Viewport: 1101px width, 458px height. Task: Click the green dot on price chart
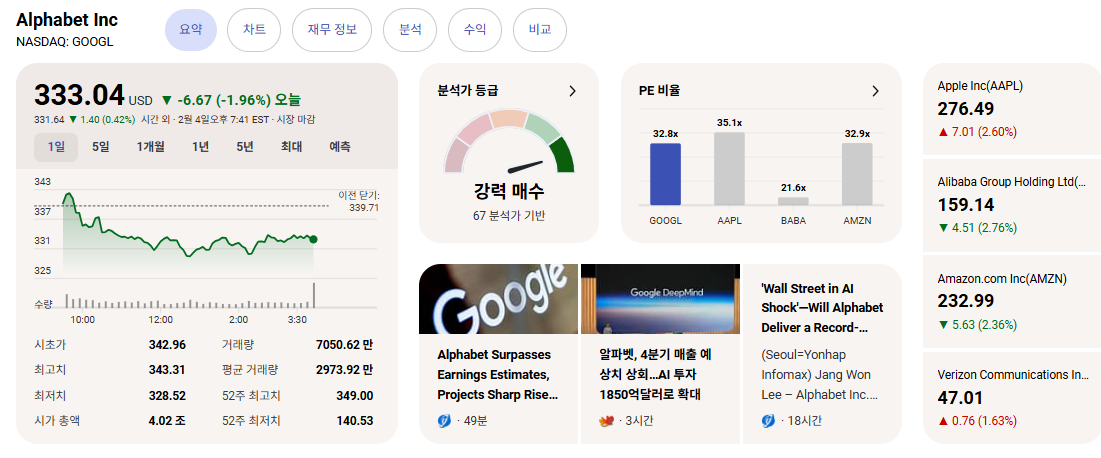(x=313, y=240)
